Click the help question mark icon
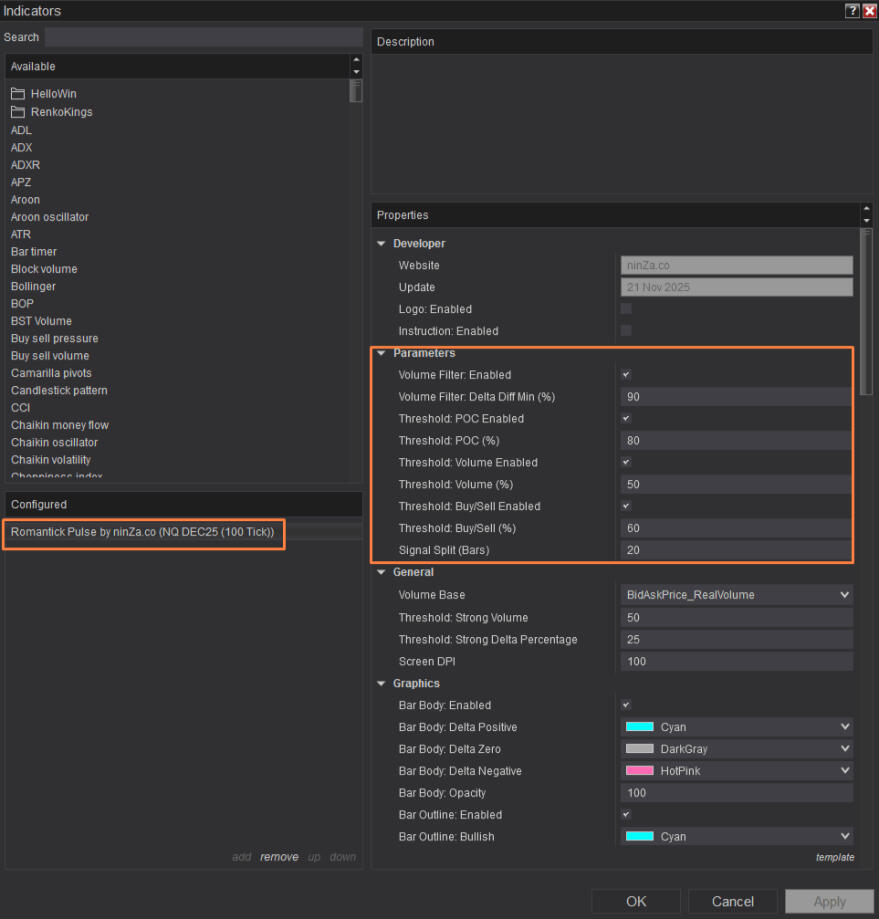This screenshot has height=919, width=879. tap(852, 11)
